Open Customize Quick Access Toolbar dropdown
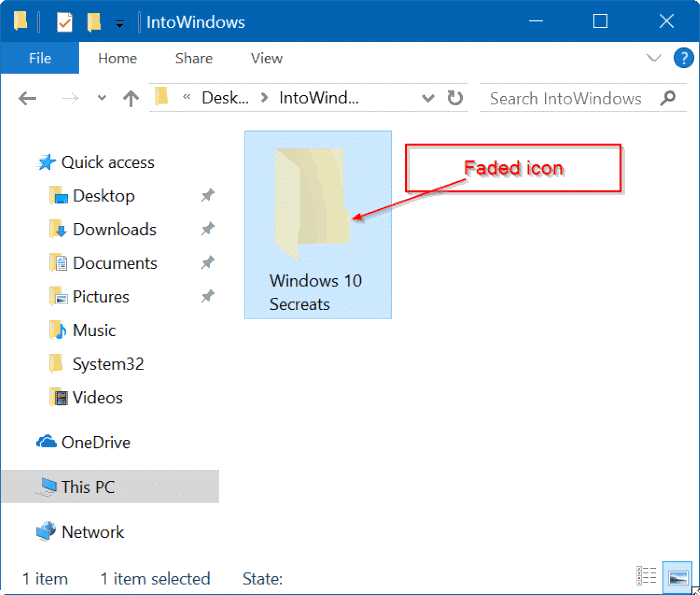Viewport: 700px width, 595px height. coord(120,23)
